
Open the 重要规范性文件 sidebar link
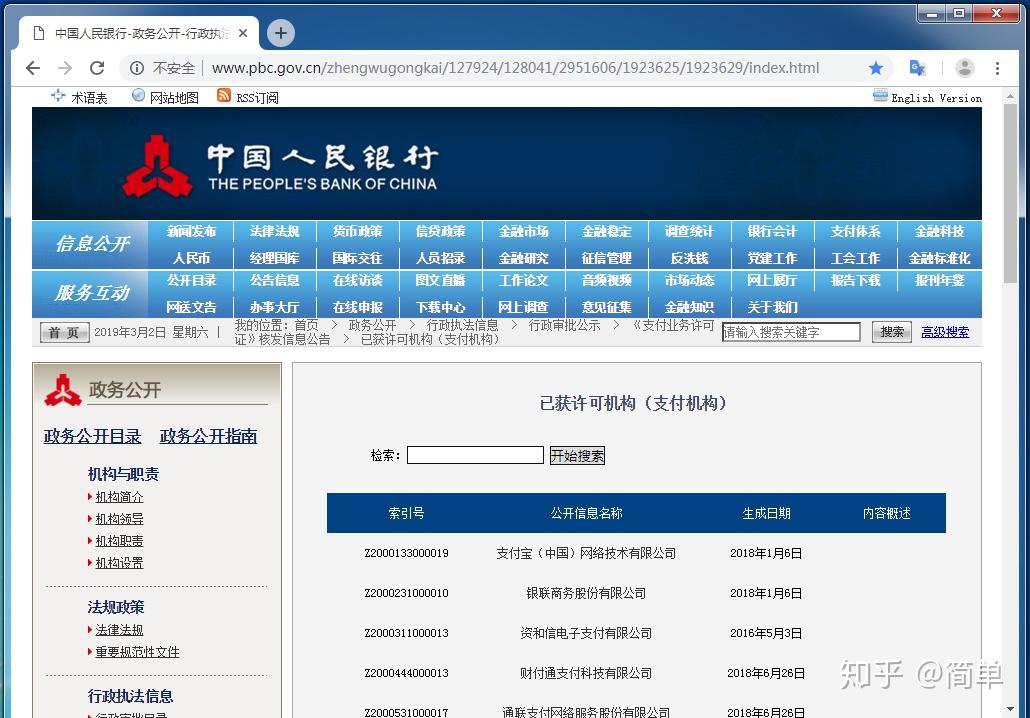137,652
